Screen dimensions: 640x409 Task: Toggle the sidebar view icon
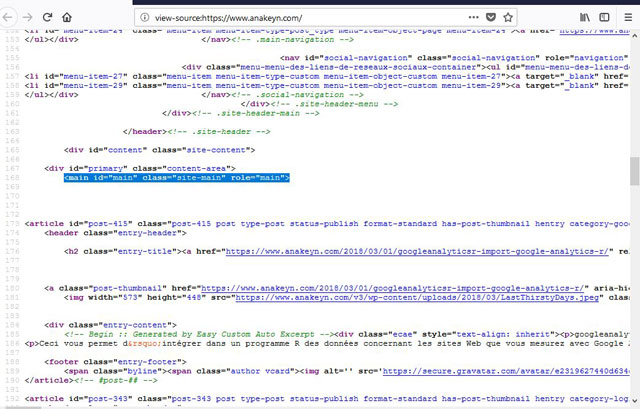pos(604,17)
